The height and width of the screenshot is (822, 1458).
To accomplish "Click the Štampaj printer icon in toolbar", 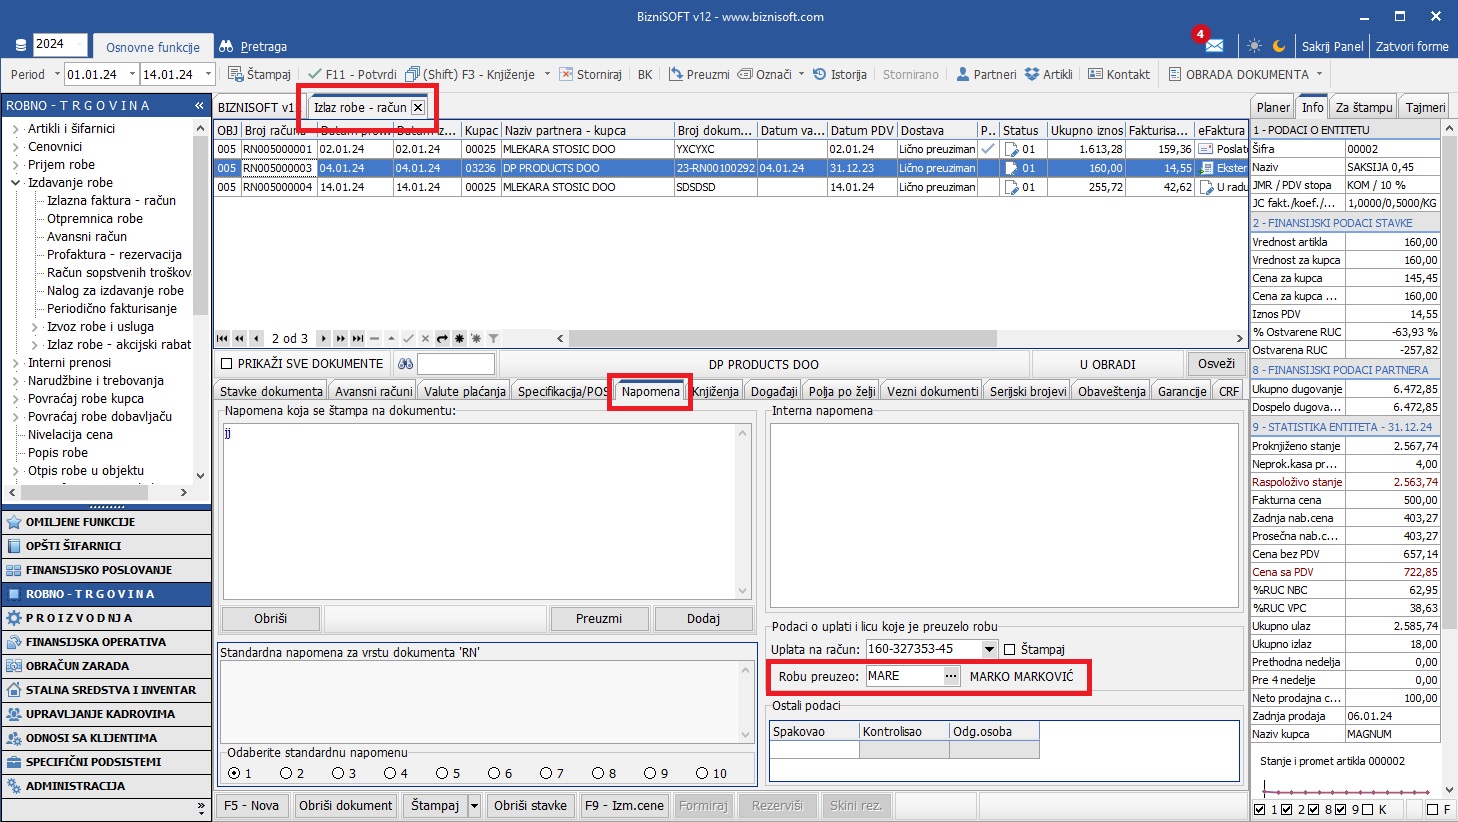I will pyautogui.click(x=236, y=74).
